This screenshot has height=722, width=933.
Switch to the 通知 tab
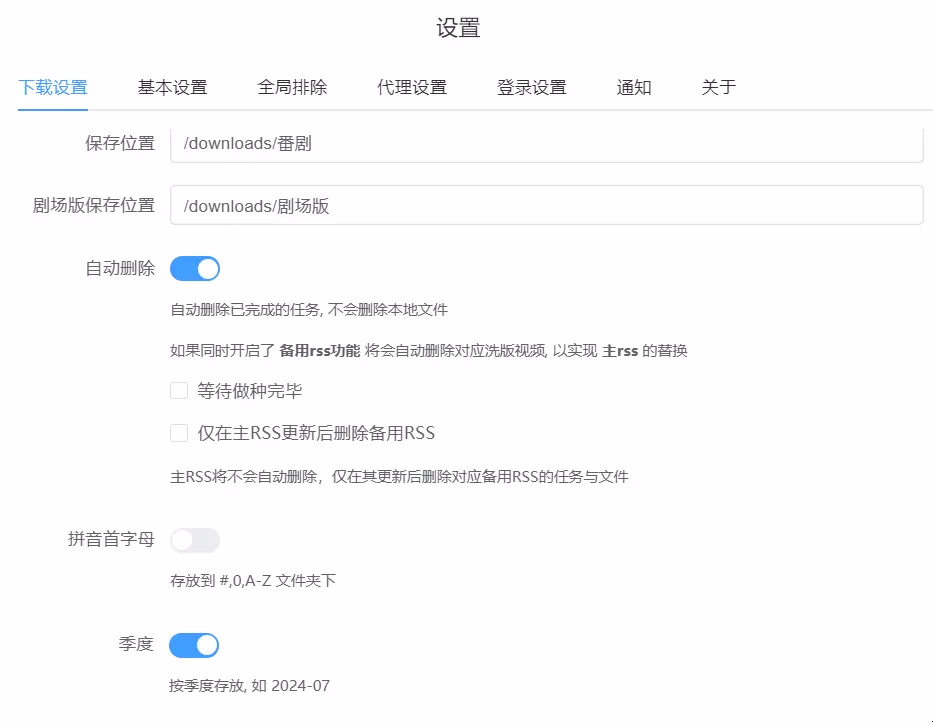tap(634, 87)
